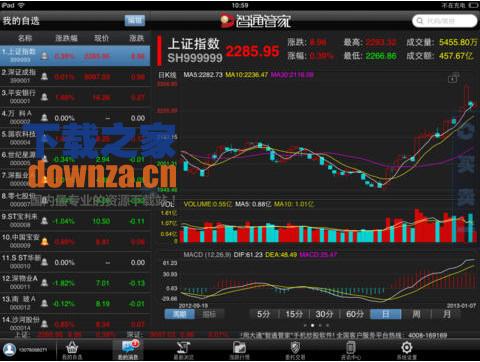Switch chart to 15分 period

coord(294,314)
